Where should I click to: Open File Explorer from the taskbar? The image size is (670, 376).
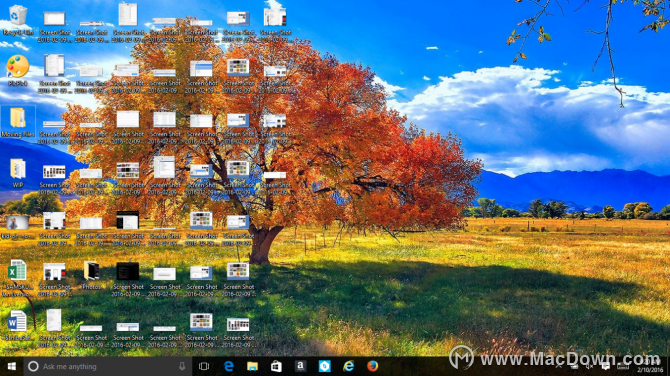[x=252, y=366]
